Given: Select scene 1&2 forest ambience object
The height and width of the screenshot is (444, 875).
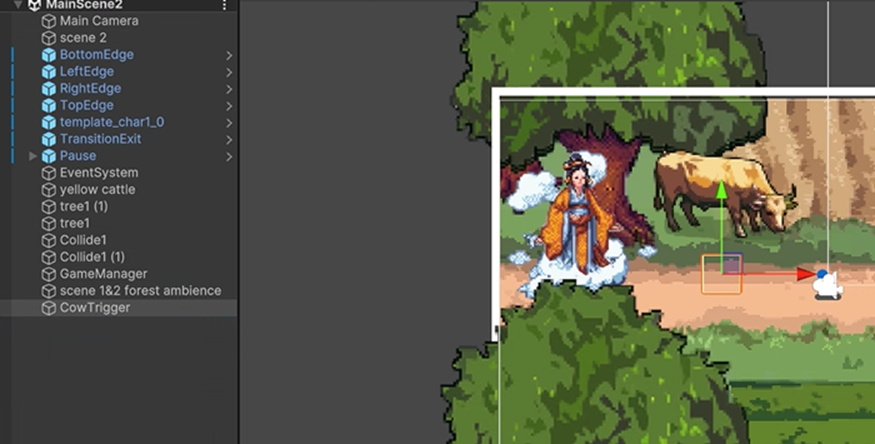Looking at the screenshot, I should tap(140, 291).
